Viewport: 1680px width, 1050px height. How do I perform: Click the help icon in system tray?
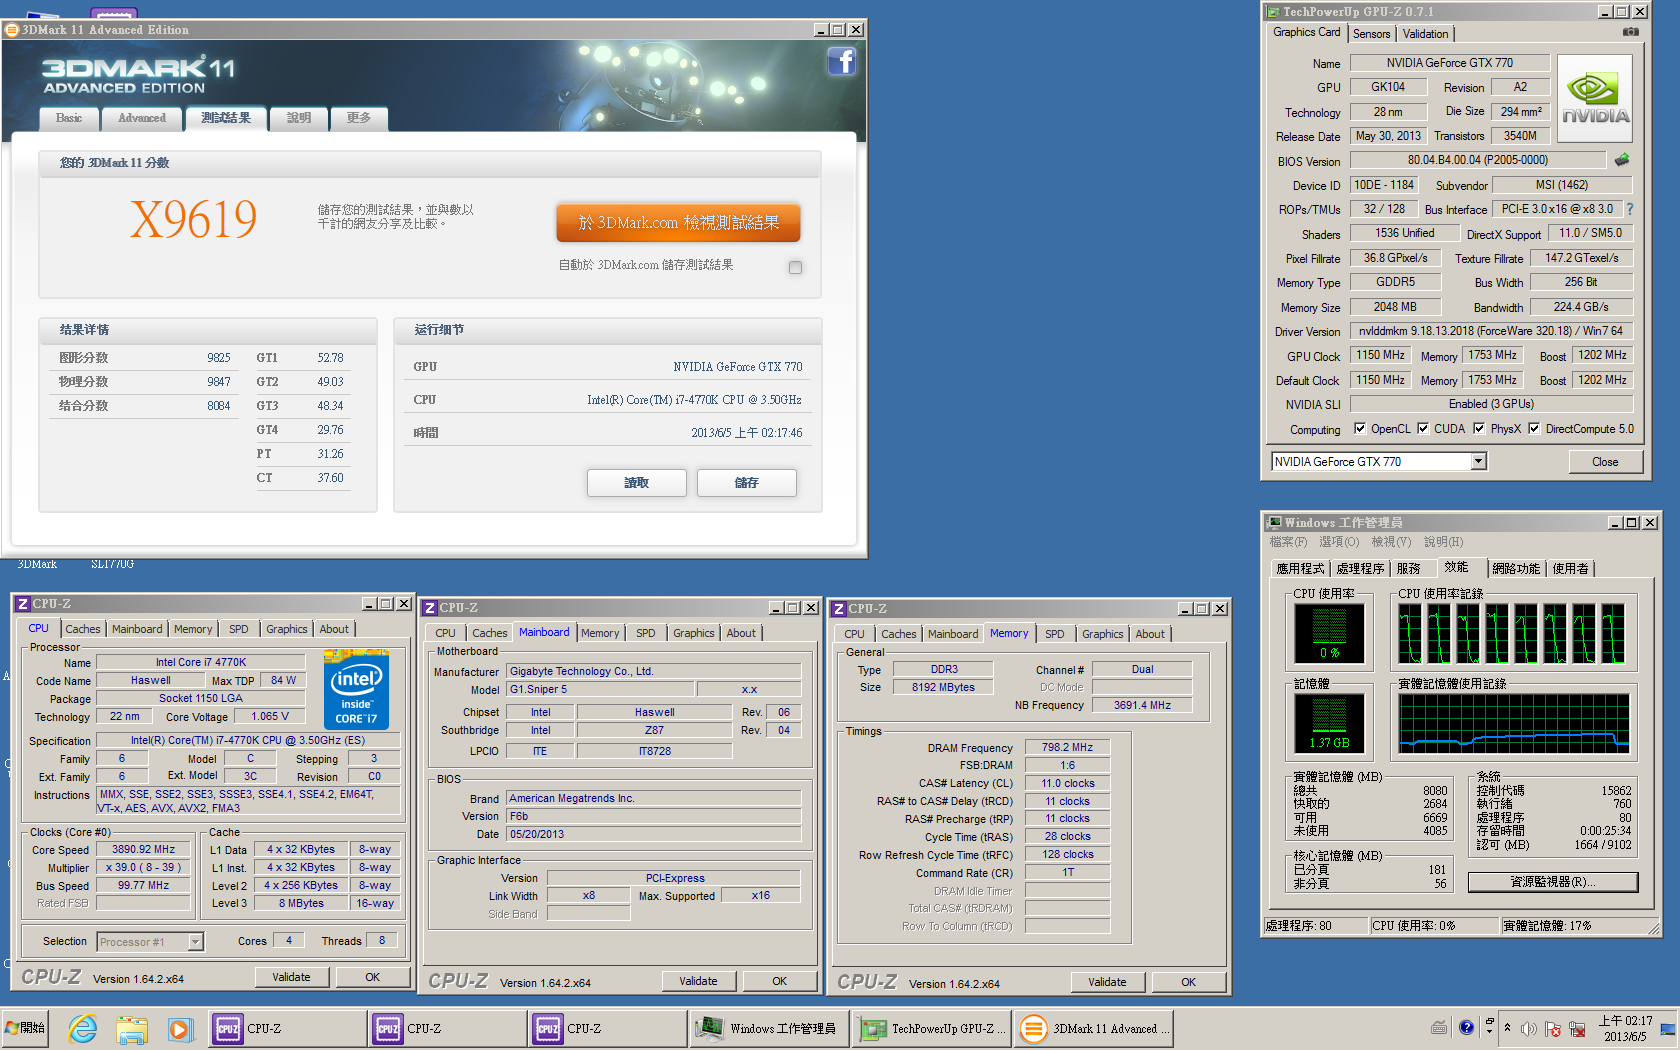coord(1466,1027)
